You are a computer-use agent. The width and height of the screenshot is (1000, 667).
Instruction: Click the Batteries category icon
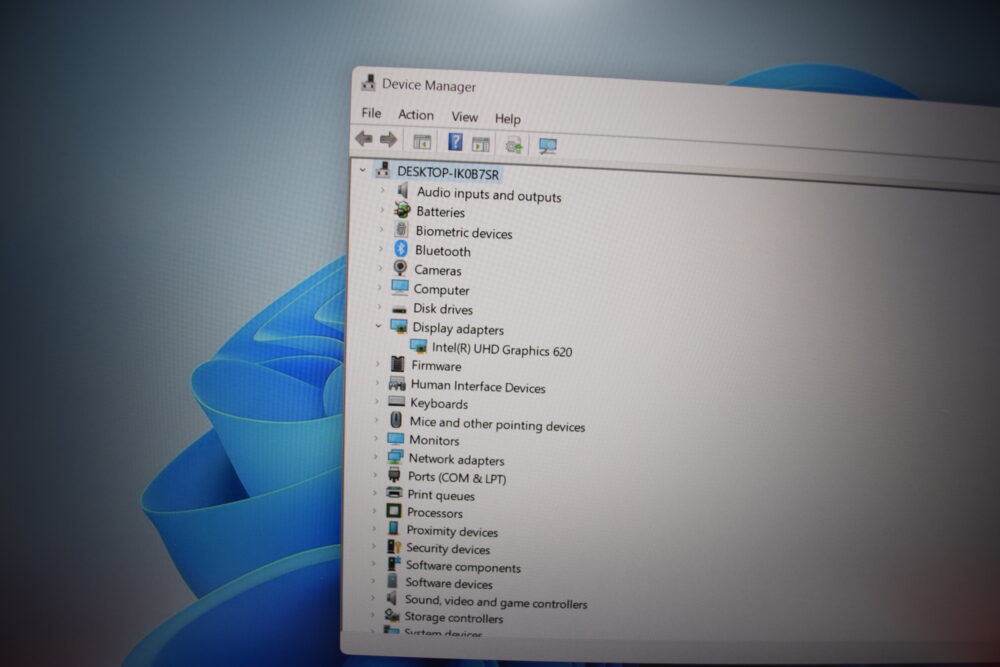(402, 209)
